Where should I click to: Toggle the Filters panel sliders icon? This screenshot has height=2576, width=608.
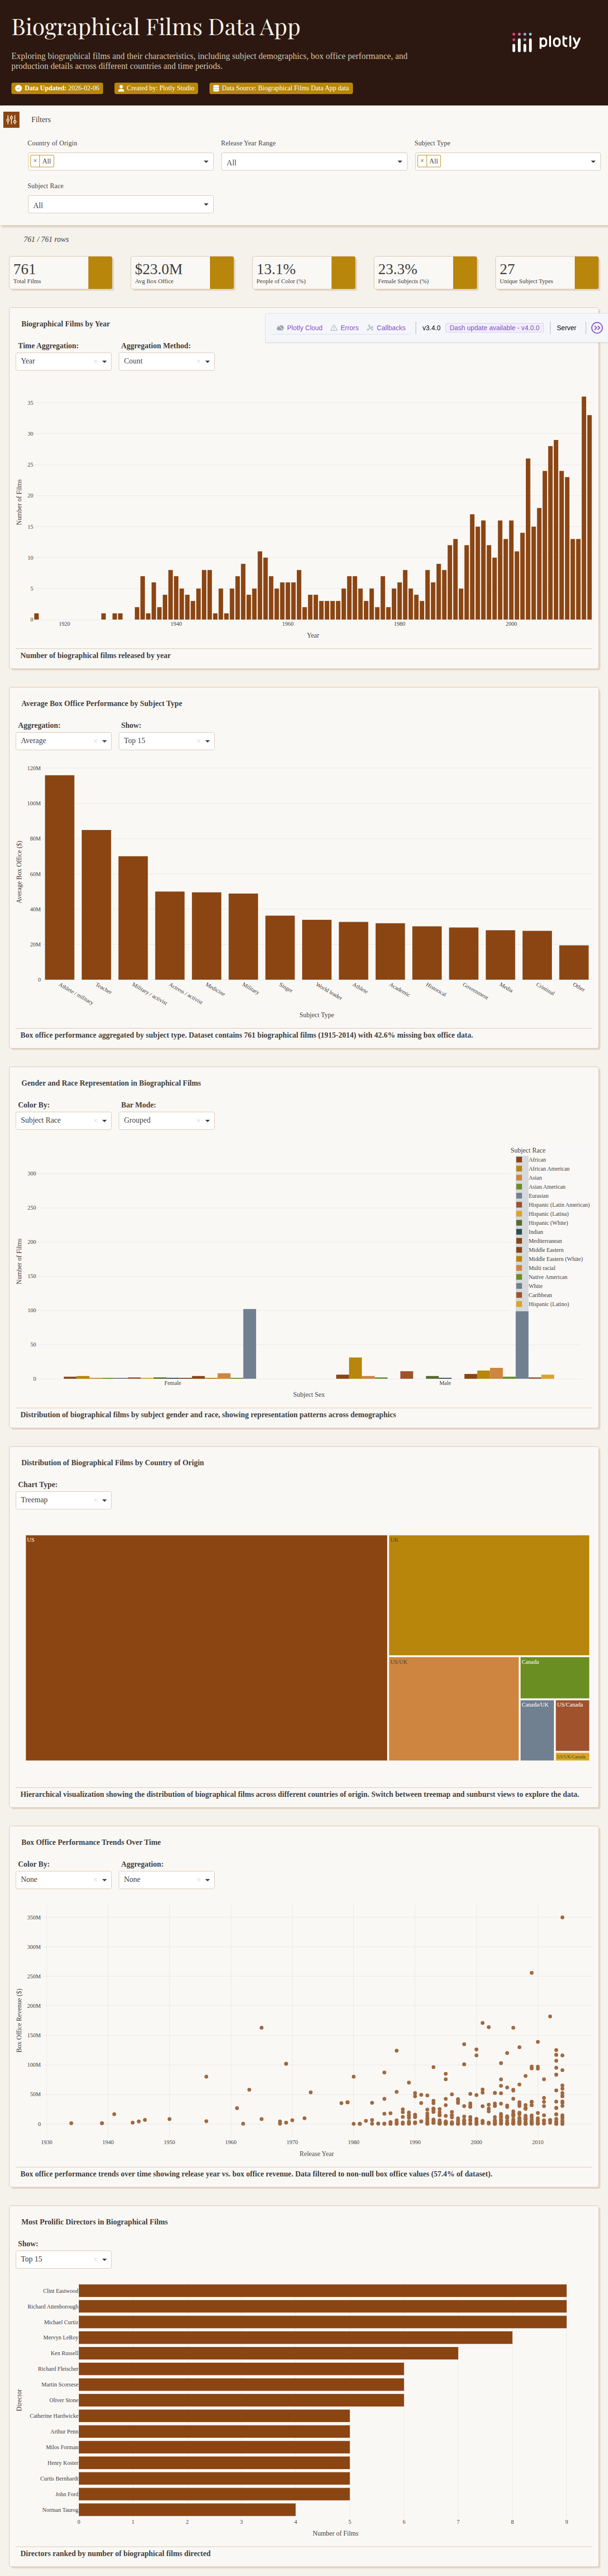[11, 120]
